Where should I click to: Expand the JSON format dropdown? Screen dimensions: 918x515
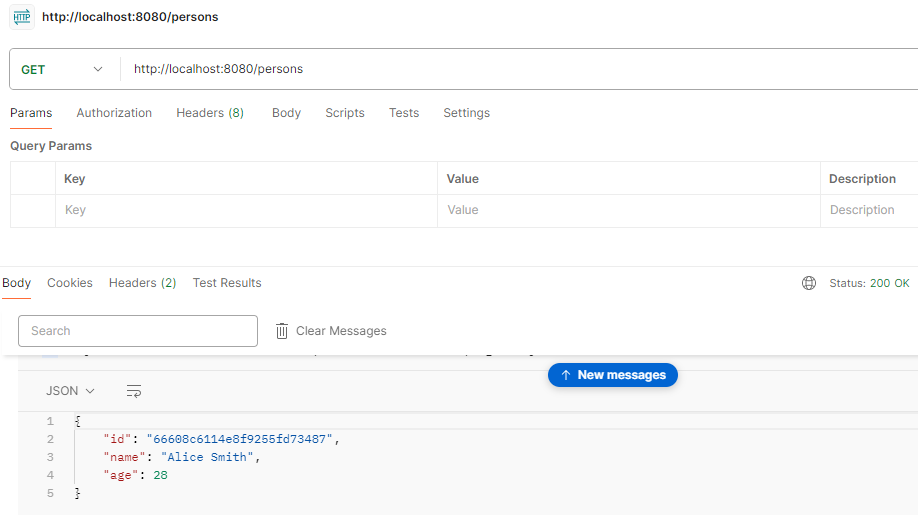70,391
